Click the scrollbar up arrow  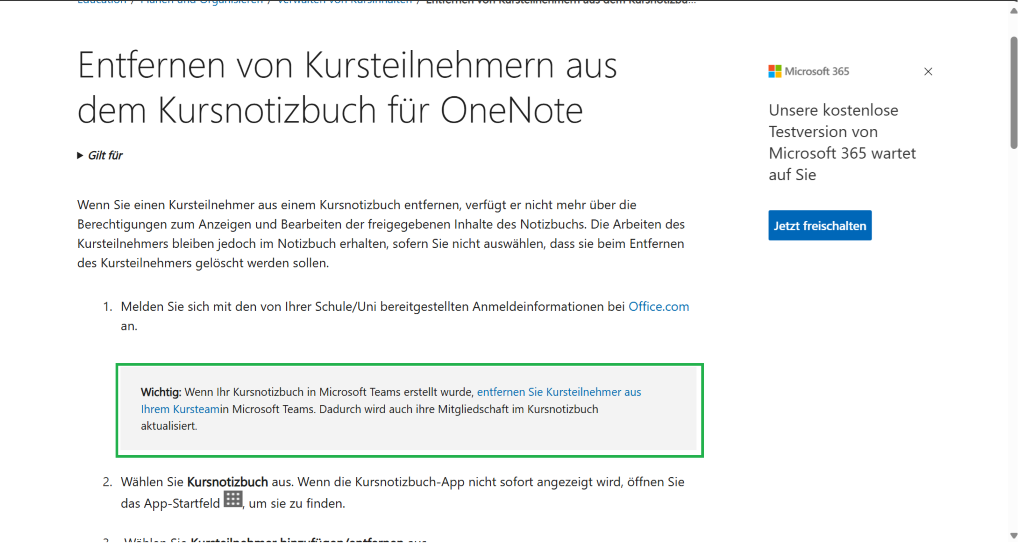pyautogui.click(x=1014, y=9)
